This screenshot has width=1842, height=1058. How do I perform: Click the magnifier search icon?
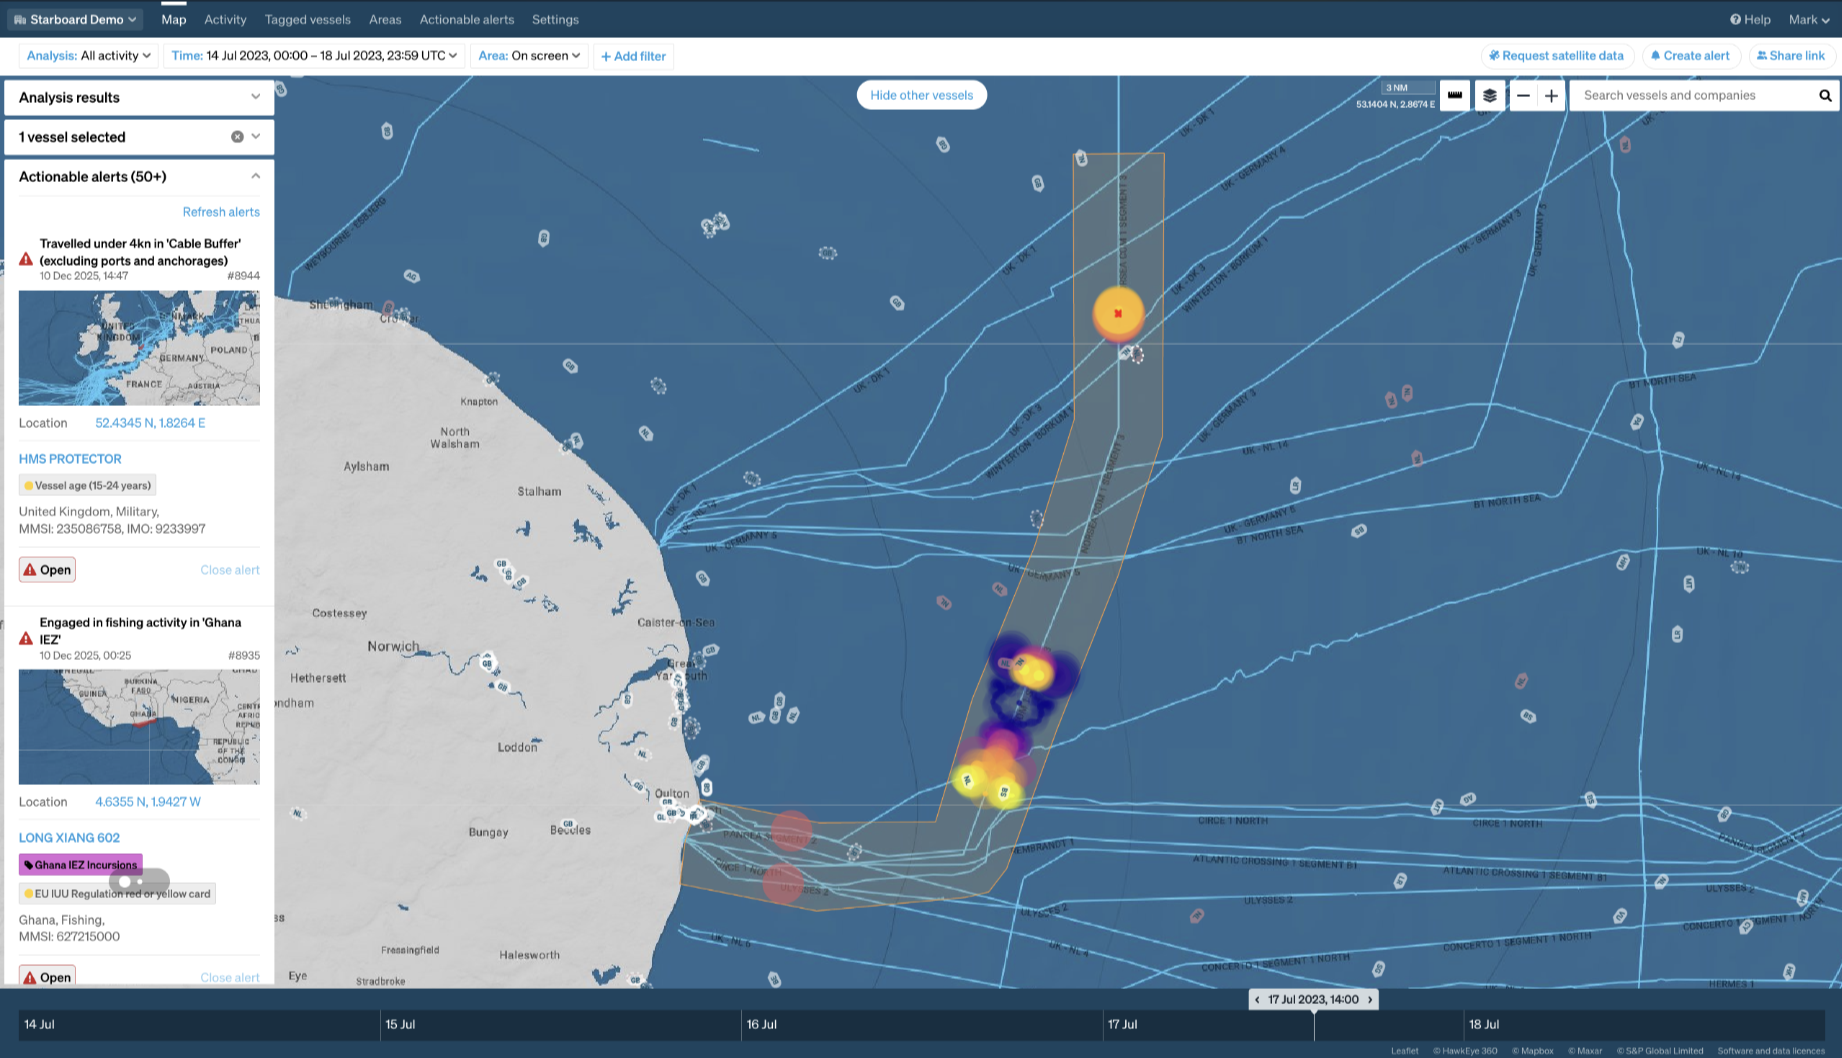click(1825, 95)
